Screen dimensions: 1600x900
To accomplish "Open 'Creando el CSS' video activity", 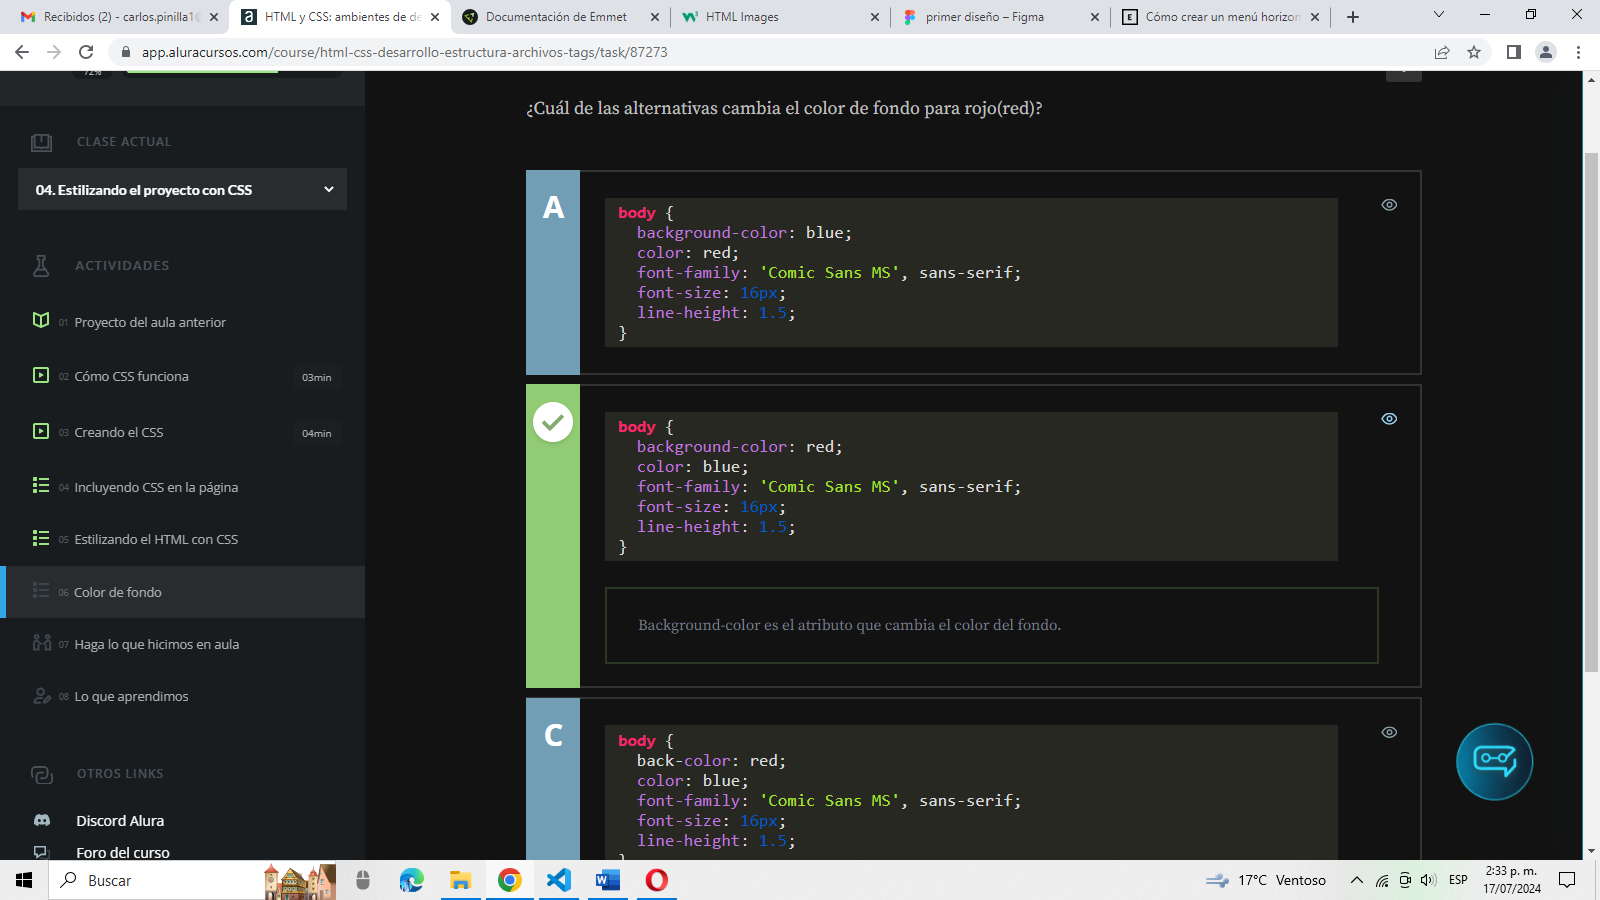I will click(118, 433).
